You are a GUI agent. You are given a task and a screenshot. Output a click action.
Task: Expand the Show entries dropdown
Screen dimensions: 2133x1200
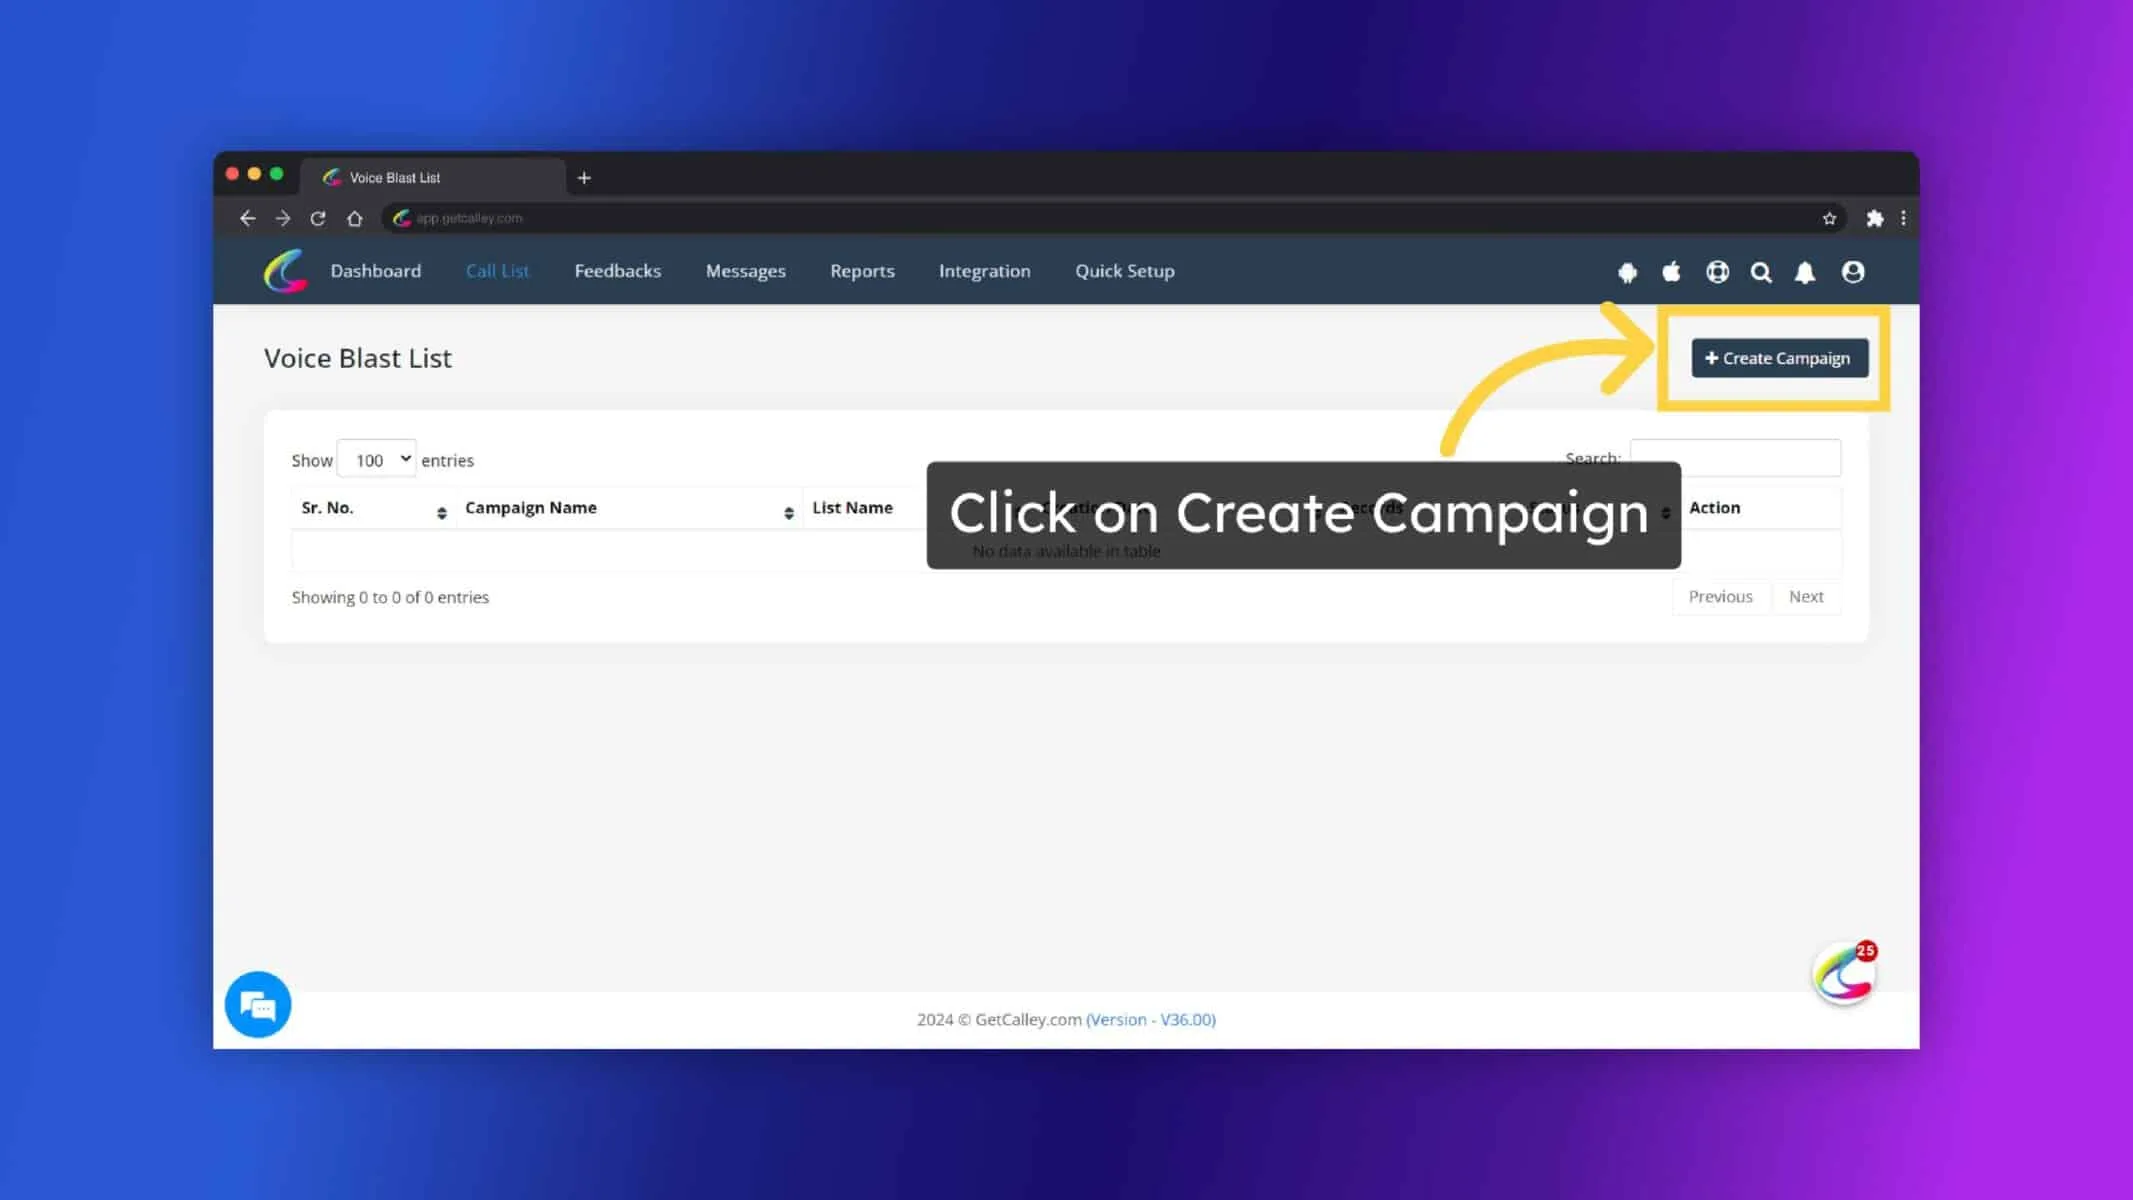click(377, 459)
